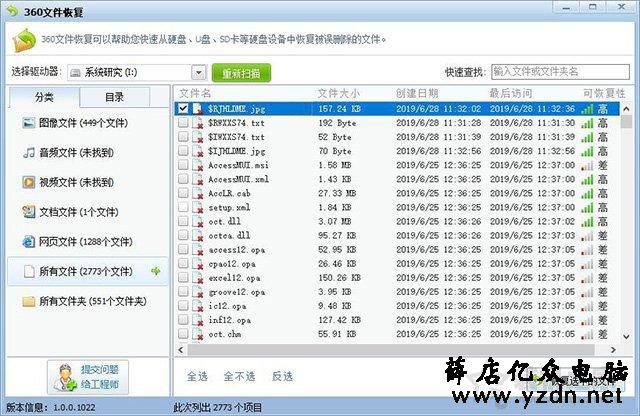Viewport: 640px width, 416px height.
Task: Click the video files category icon
Action: click(29, 182)
